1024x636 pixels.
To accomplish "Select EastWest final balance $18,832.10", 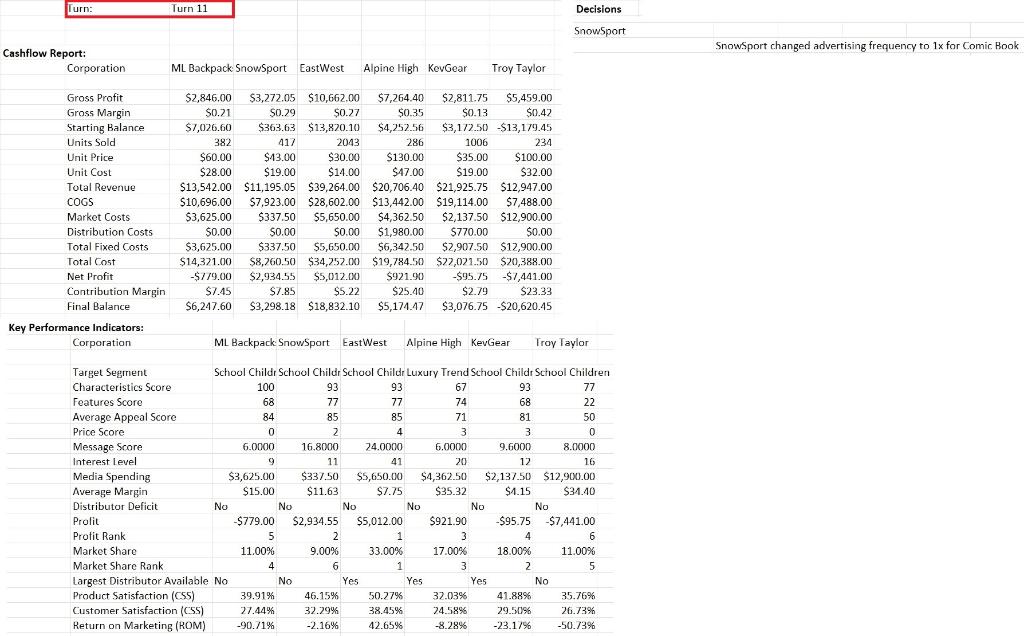I will coord(334,307).
